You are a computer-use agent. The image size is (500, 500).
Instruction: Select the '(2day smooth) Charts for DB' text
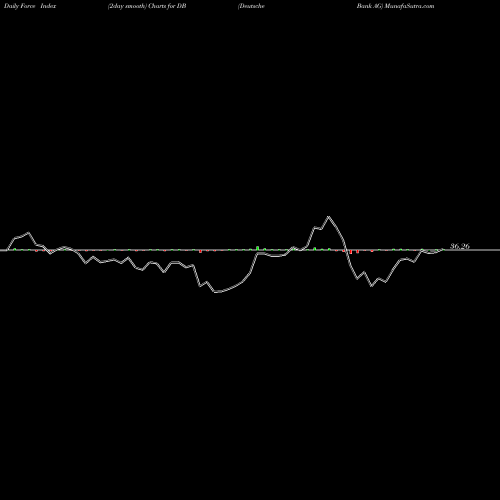coord(147,6)
